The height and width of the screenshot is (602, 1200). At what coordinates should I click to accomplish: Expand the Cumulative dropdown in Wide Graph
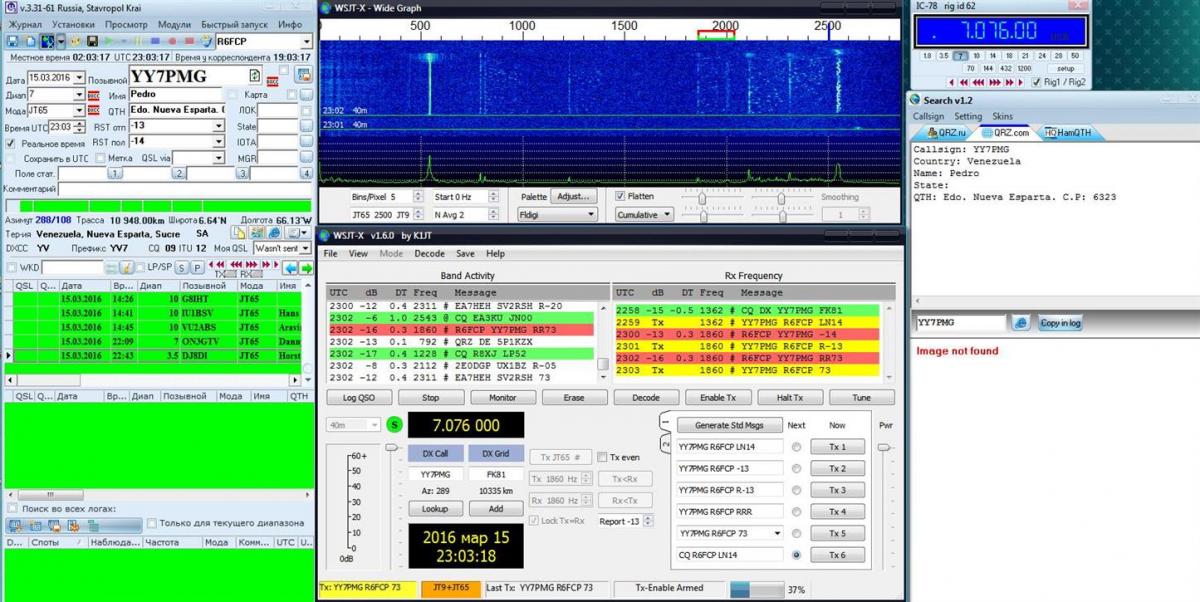pos(642,215)
